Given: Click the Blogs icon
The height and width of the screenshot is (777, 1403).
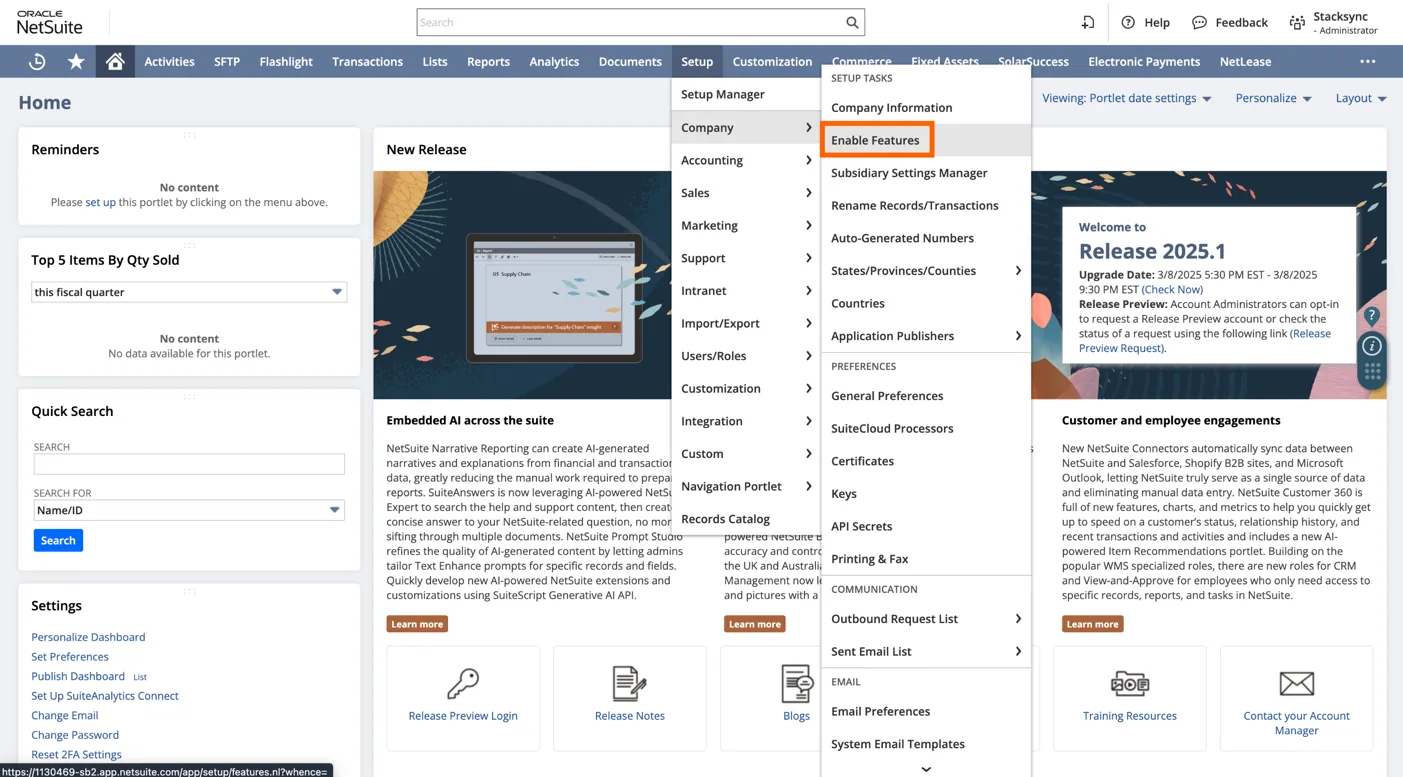Looking at the screenshot, I should 796,683.
